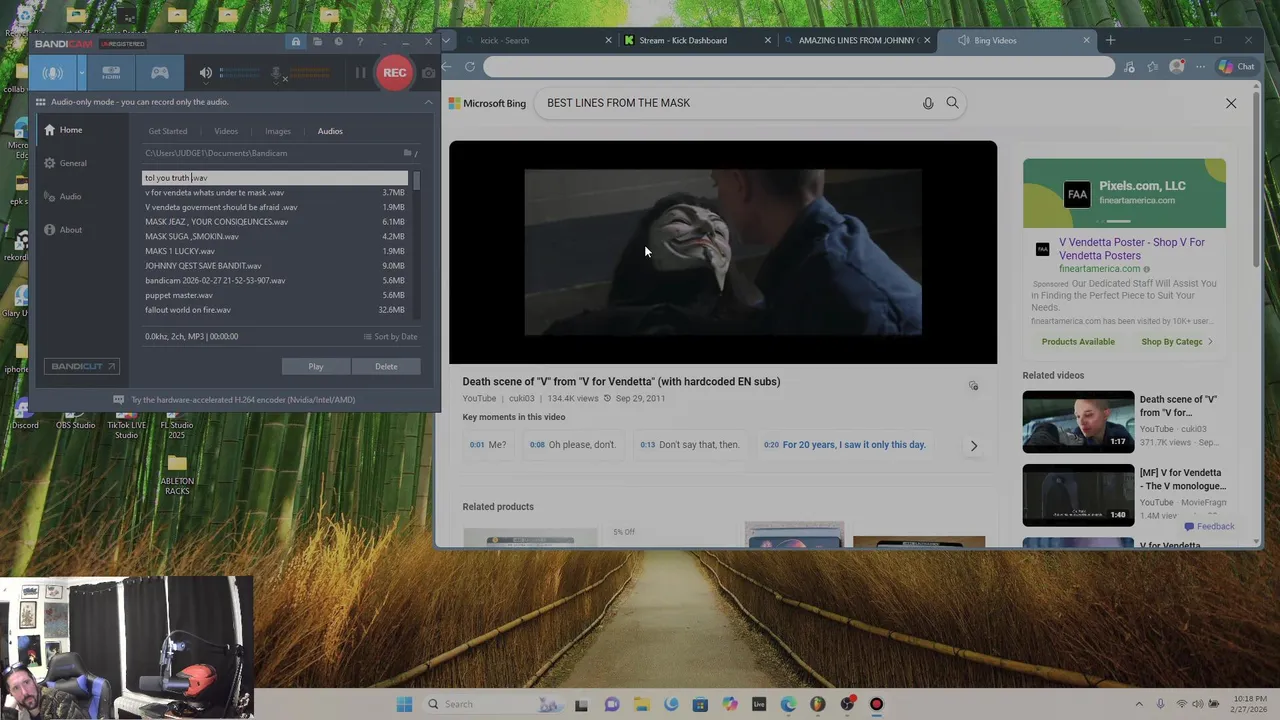Screen dimensions: 1280x720
Task: Click Bandicam icon on taskbar
Action: point(876,704)
